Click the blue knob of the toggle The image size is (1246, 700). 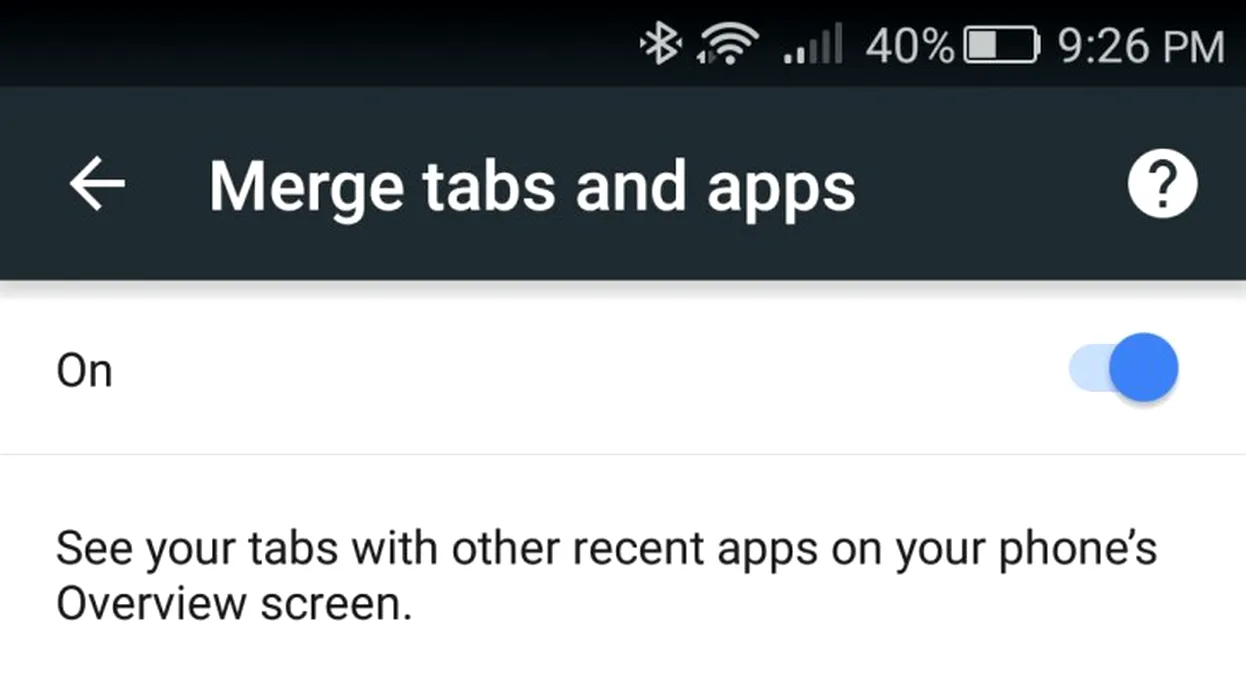pyautogui.click(x=1144, y=368)
